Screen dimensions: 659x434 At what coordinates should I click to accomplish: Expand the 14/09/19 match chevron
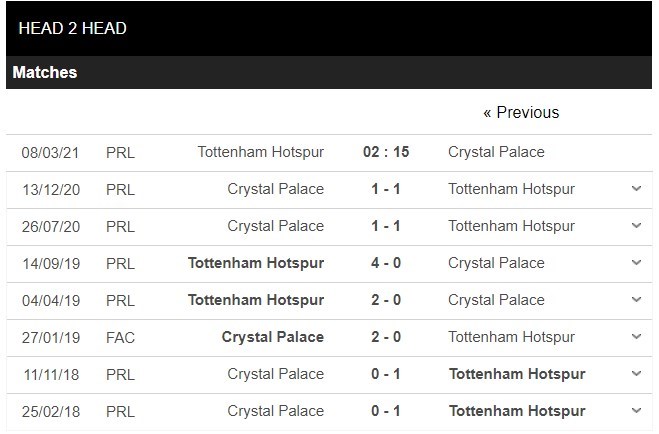[637, 263]
